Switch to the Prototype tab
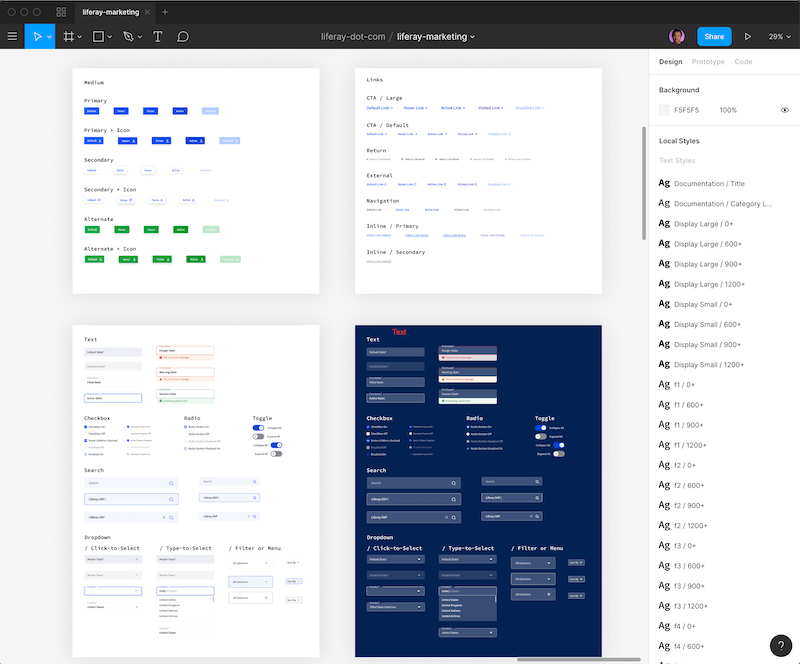This screenshot has height=664, width=800. (x=708, y=61)
